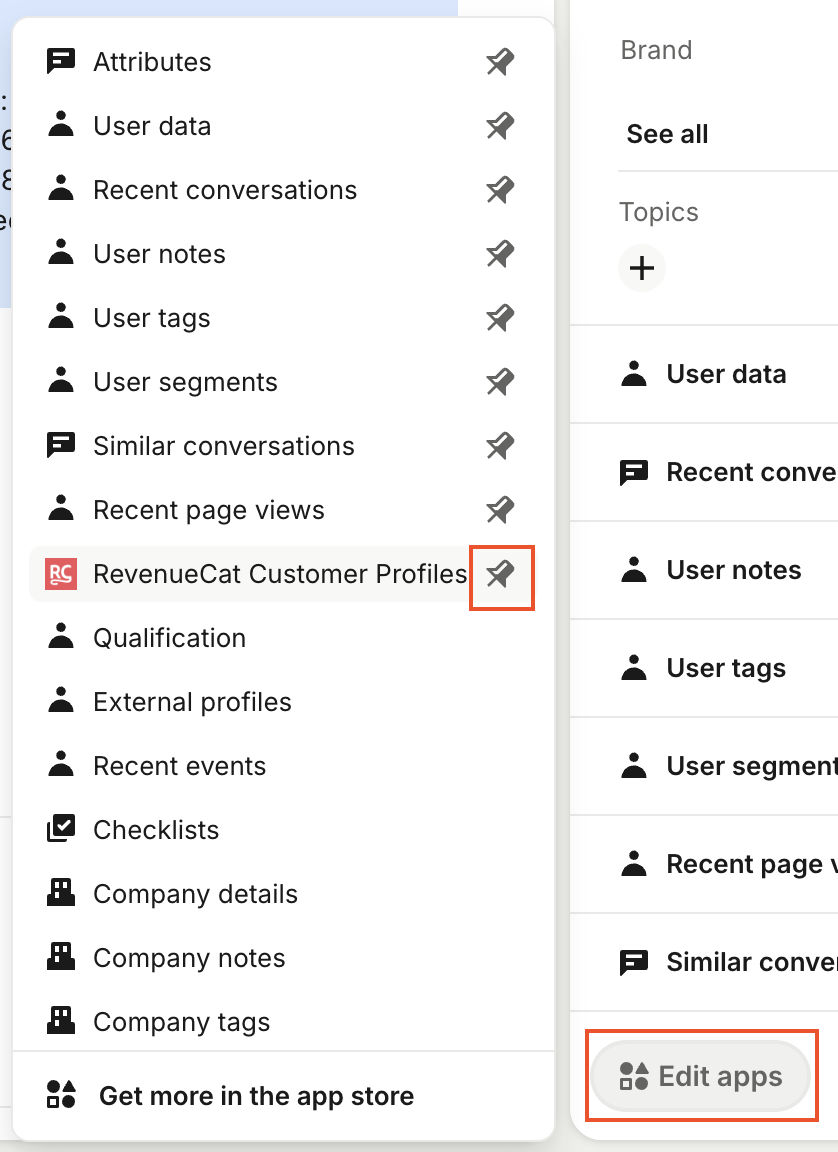Toggle the pin beside User tags
This screenshot has width=838, height=1152.
click(499, 317)
